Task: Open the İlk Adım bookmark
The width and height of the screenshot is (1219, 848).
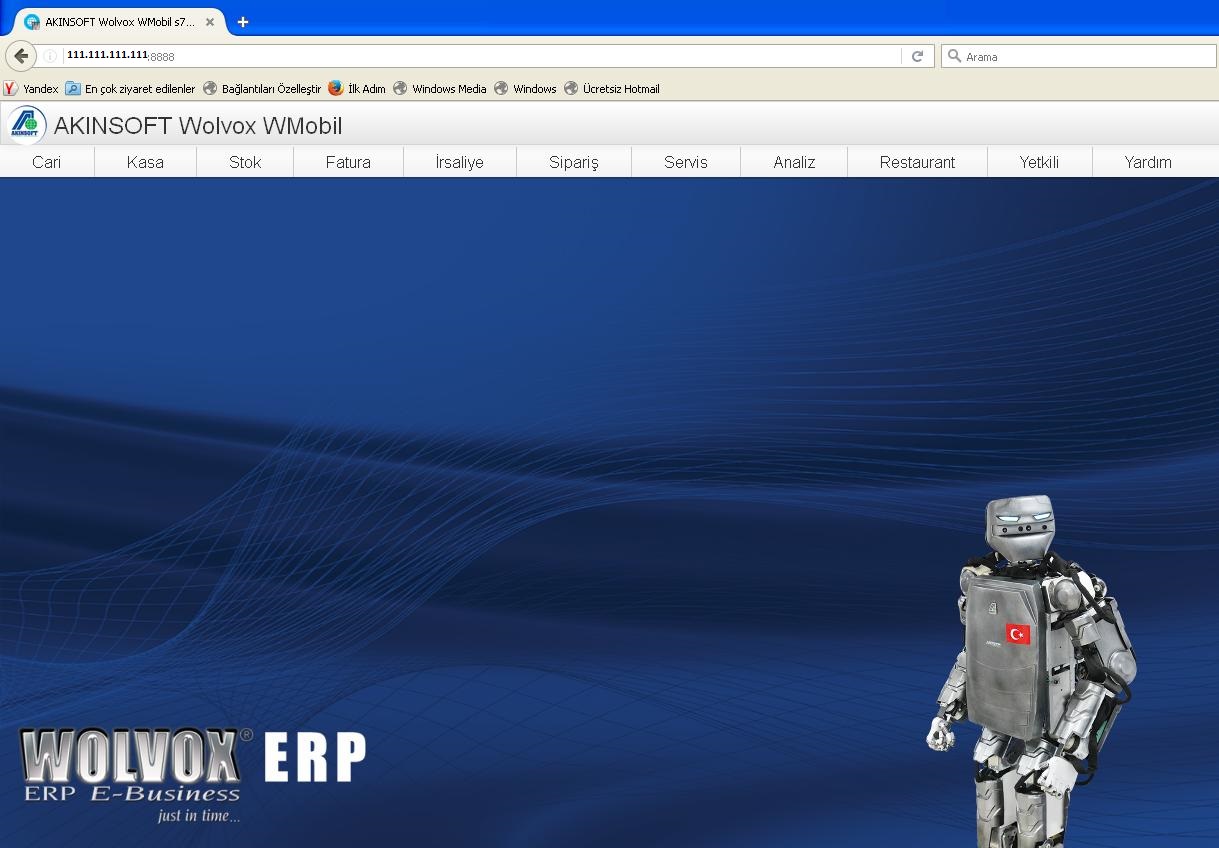Action: (x=357, y=89)
